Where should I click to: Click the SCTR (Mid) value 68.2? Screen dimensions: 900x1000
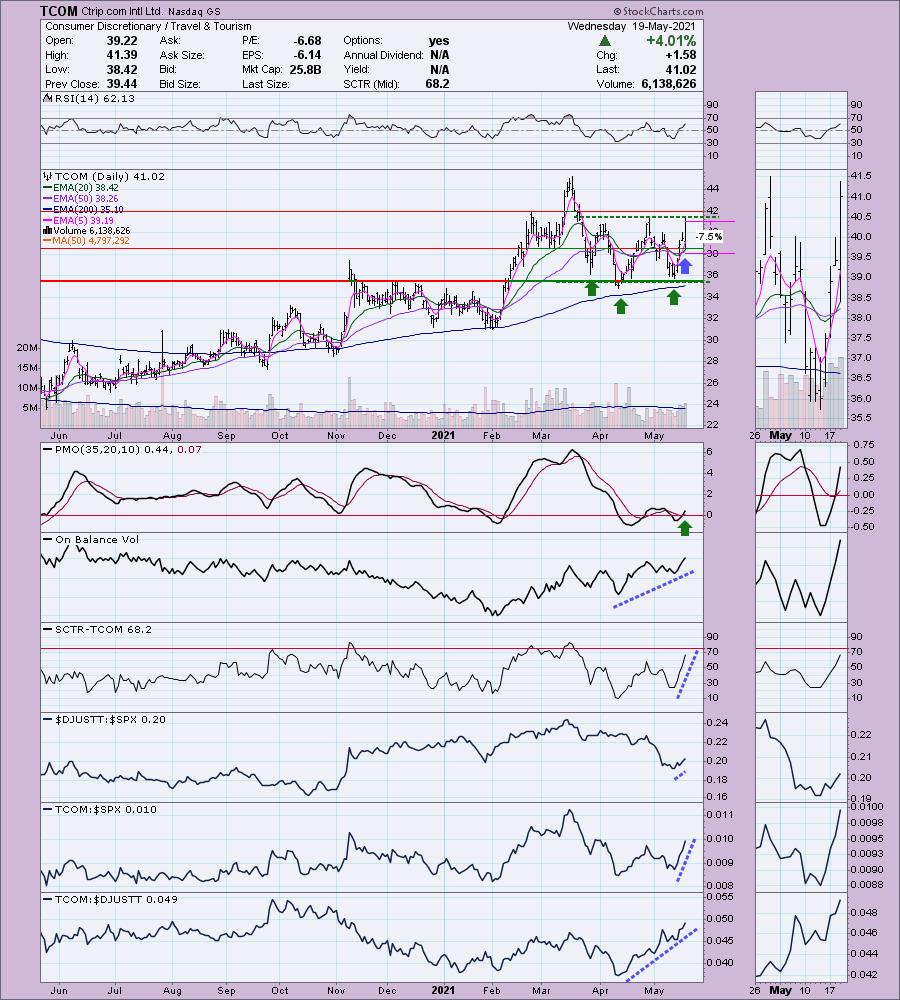tap(437, 84)
